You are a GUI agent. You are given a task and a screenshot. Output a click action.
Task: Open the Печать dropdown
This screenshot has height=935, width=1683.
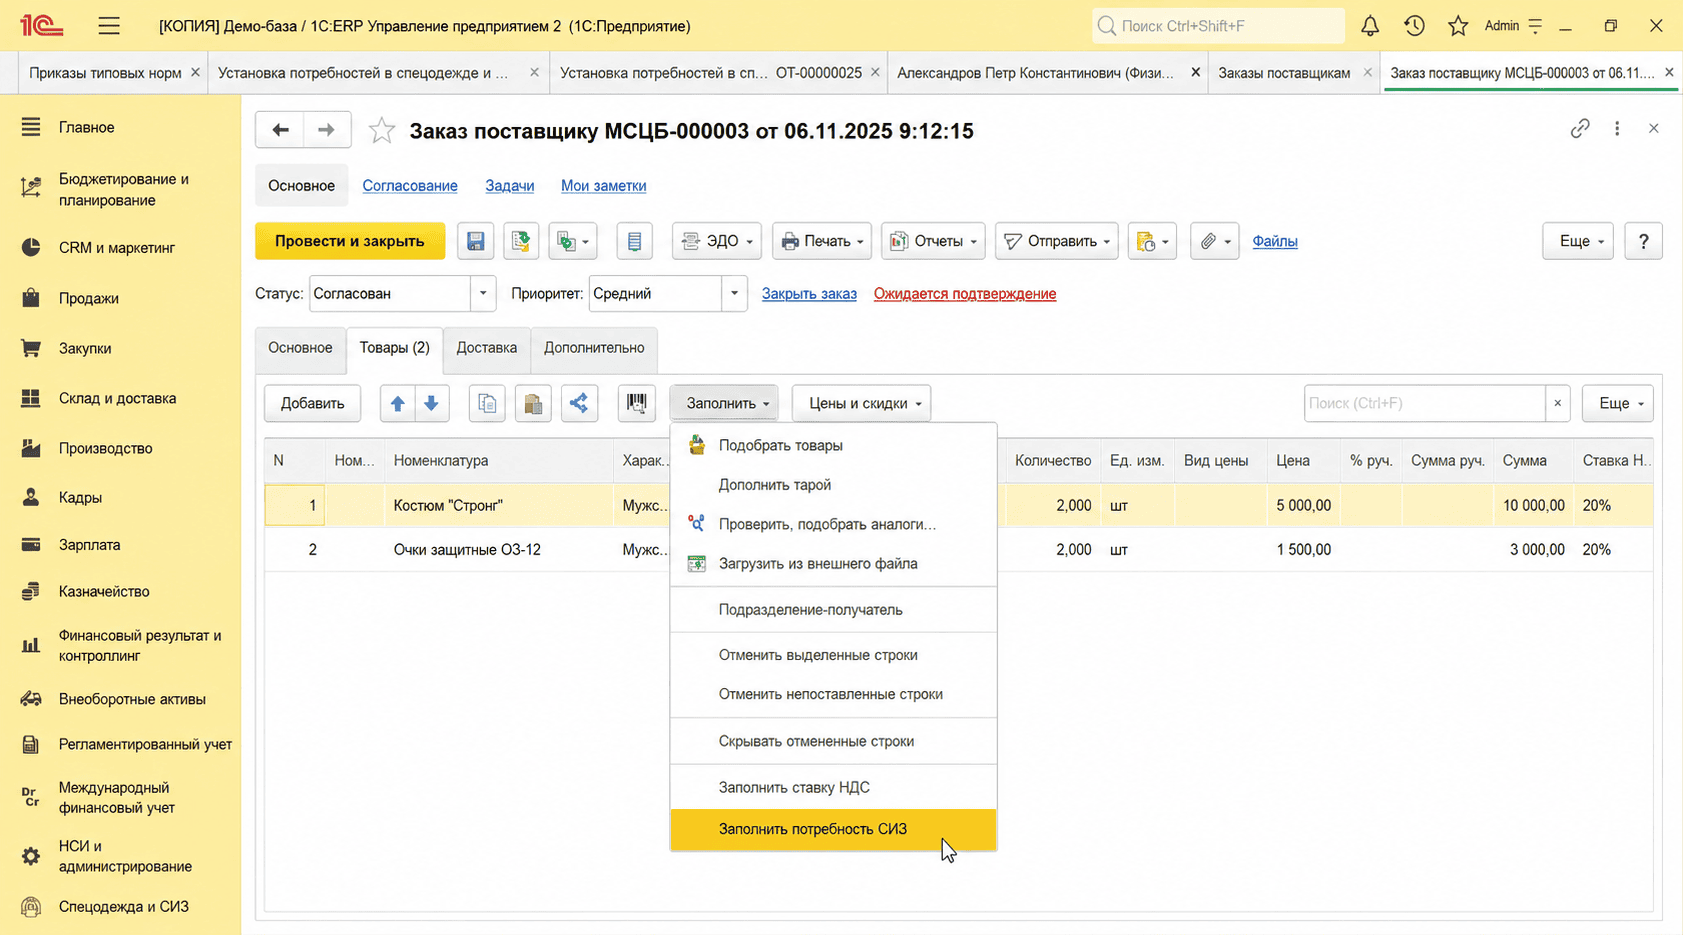822,241
